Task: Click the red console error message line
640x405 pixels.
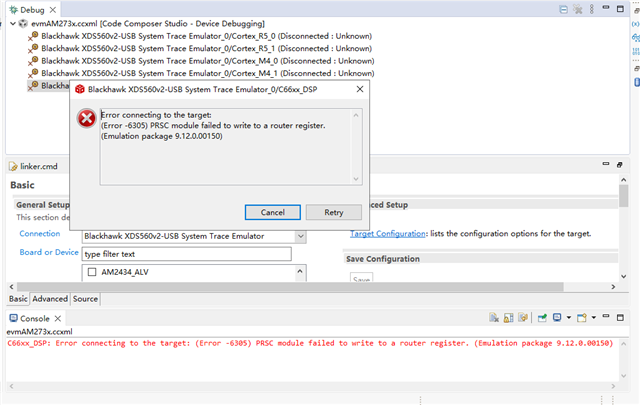Action: click(x=310, y=343)
